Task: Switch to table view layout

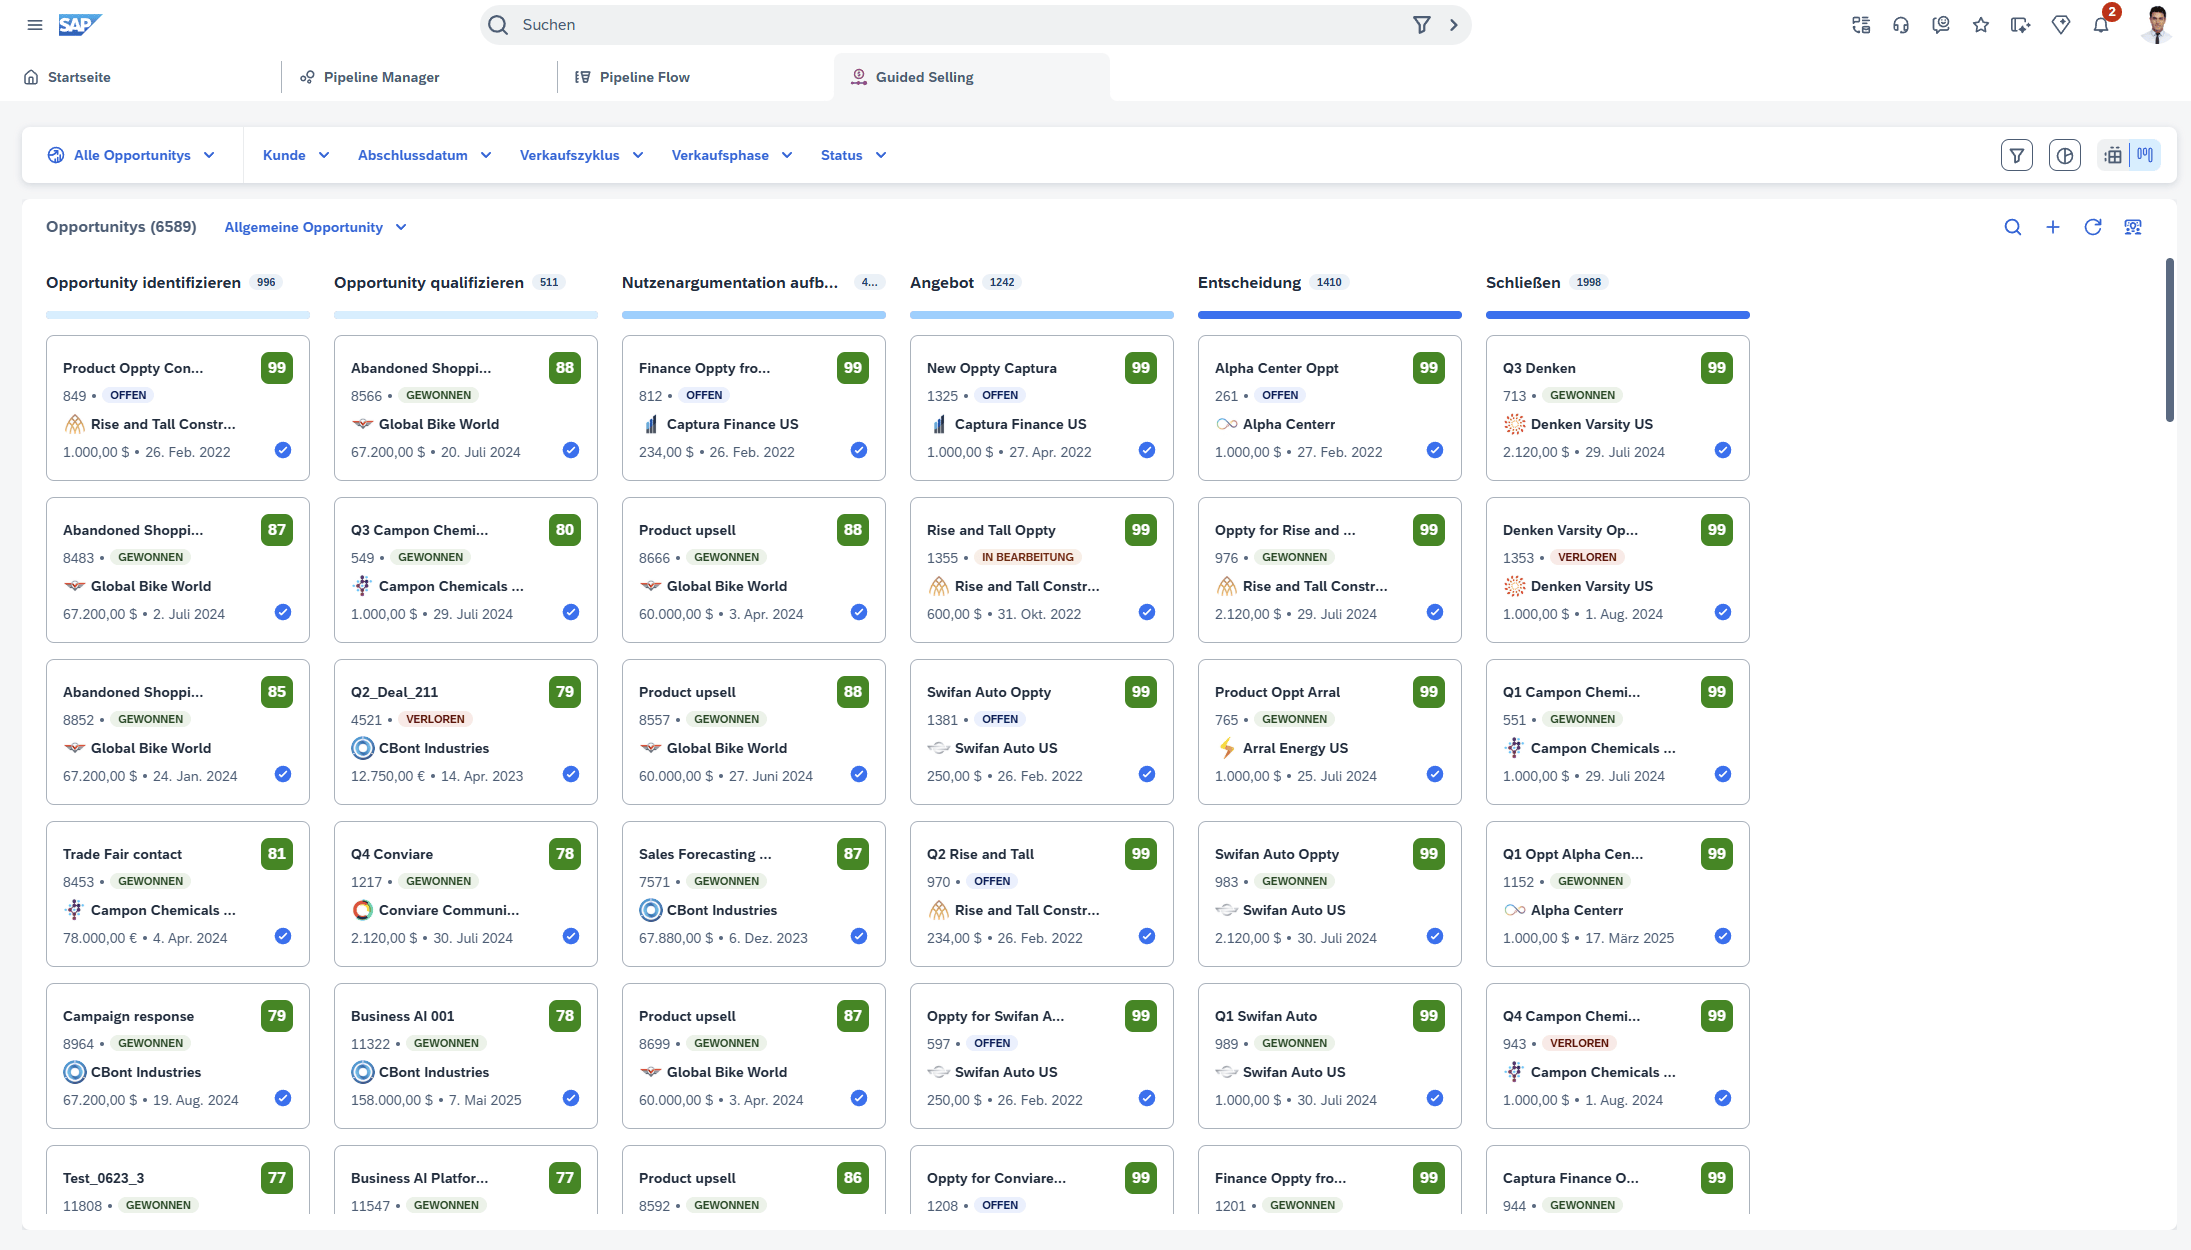Action: coord(2113,155)
